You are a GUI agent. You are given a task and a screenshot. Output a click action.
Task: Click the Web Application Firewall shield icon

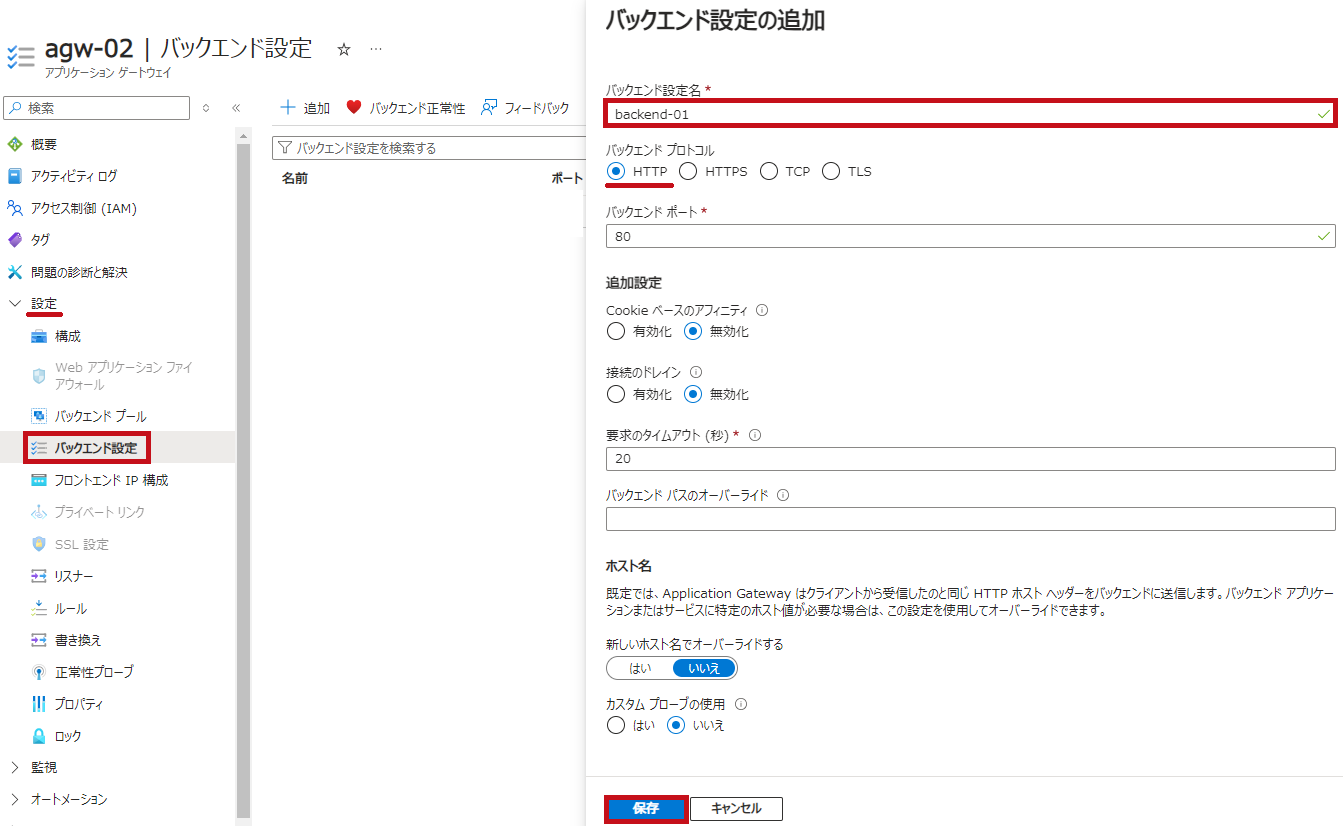coord(39,376)
